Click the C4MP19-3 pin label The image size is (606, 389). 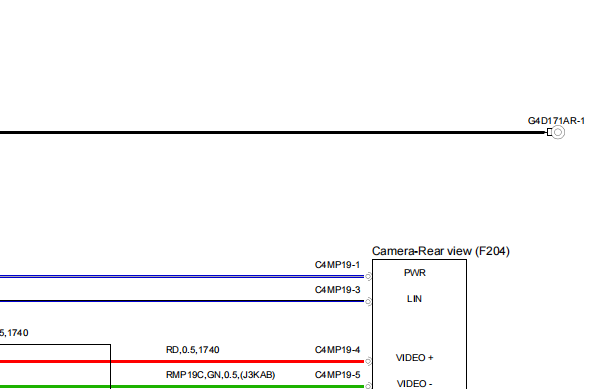click(x=337, y=290)
